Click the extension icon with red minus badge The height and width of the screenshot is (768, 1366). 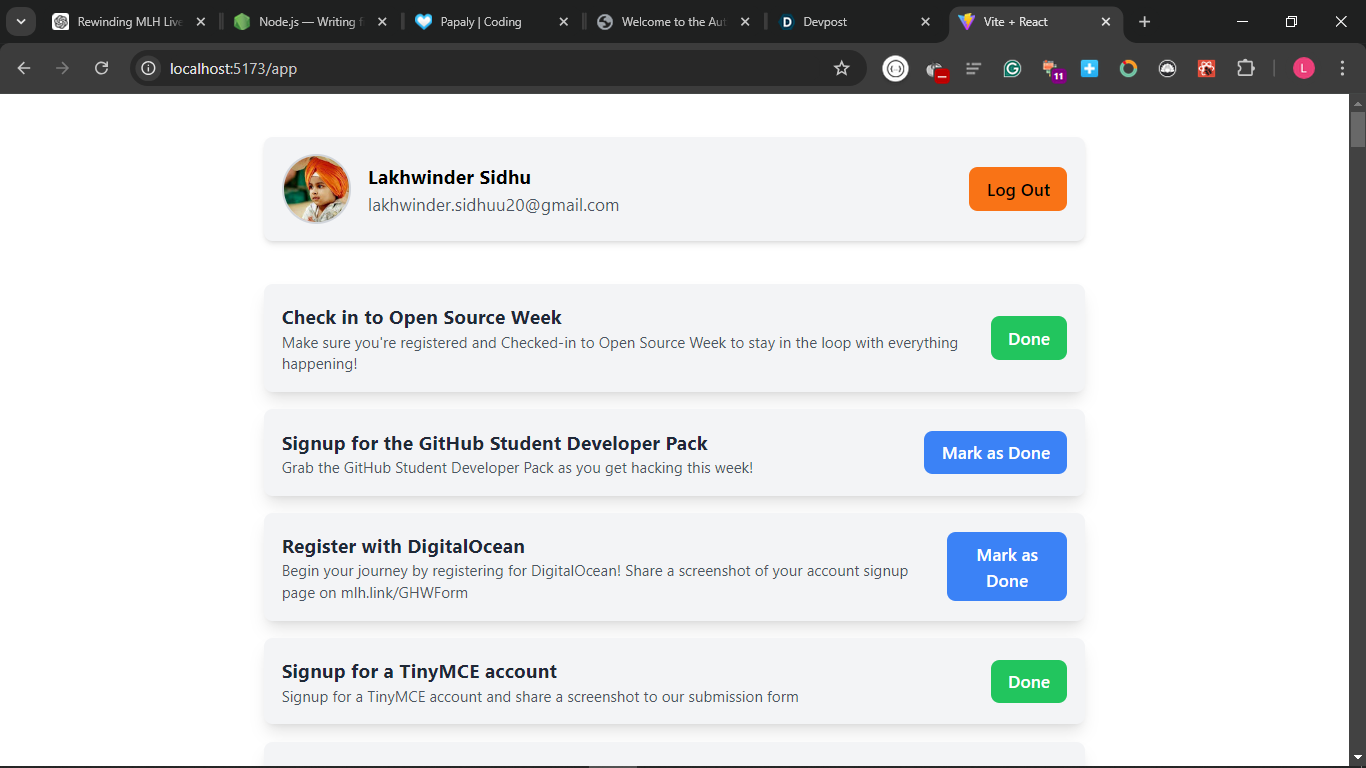936,69
